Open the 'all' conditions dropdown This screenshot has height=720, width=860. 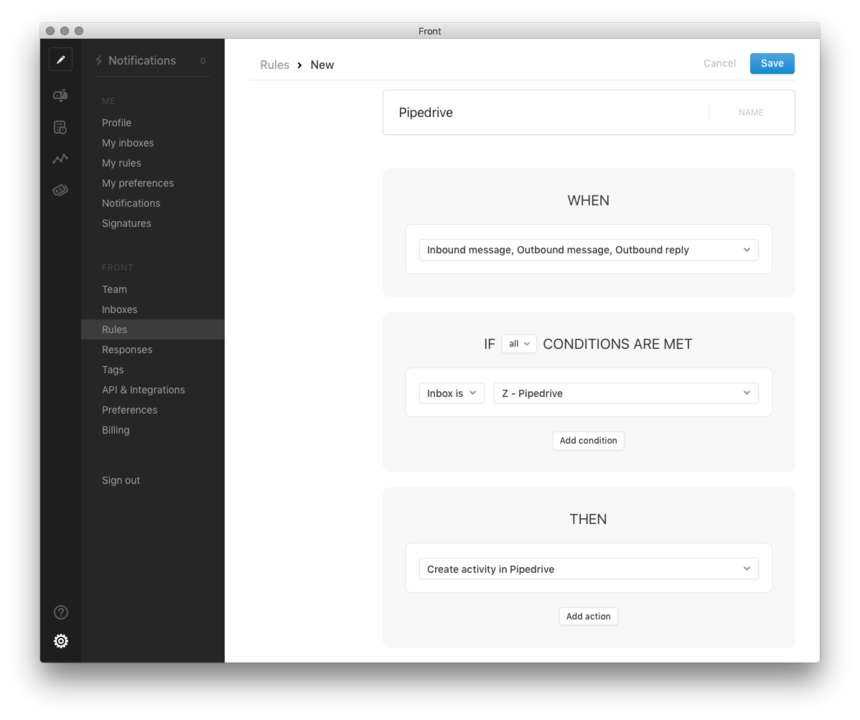point(519,344)
